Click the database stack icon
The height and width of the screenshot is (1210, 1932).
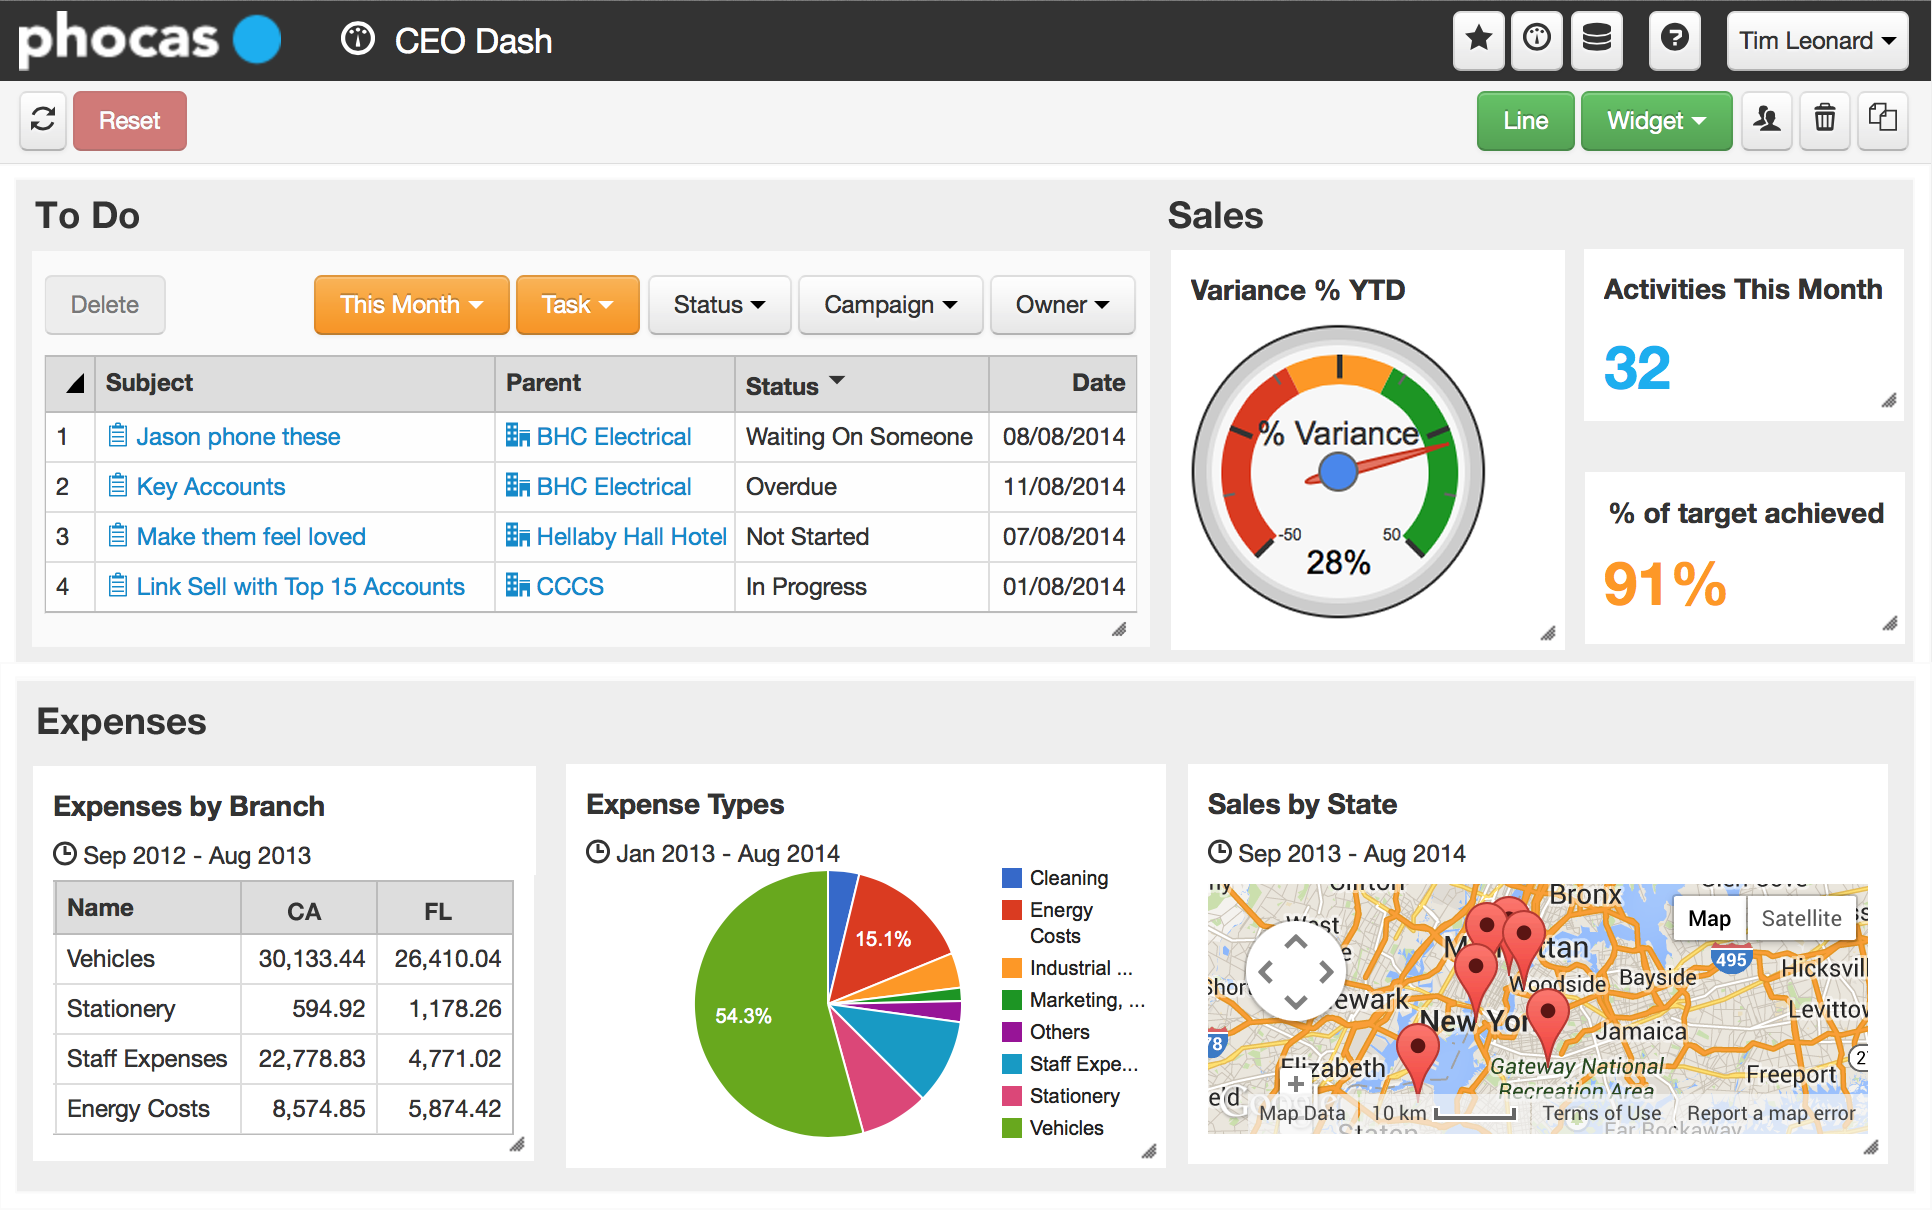click(x=1596, y=40)
